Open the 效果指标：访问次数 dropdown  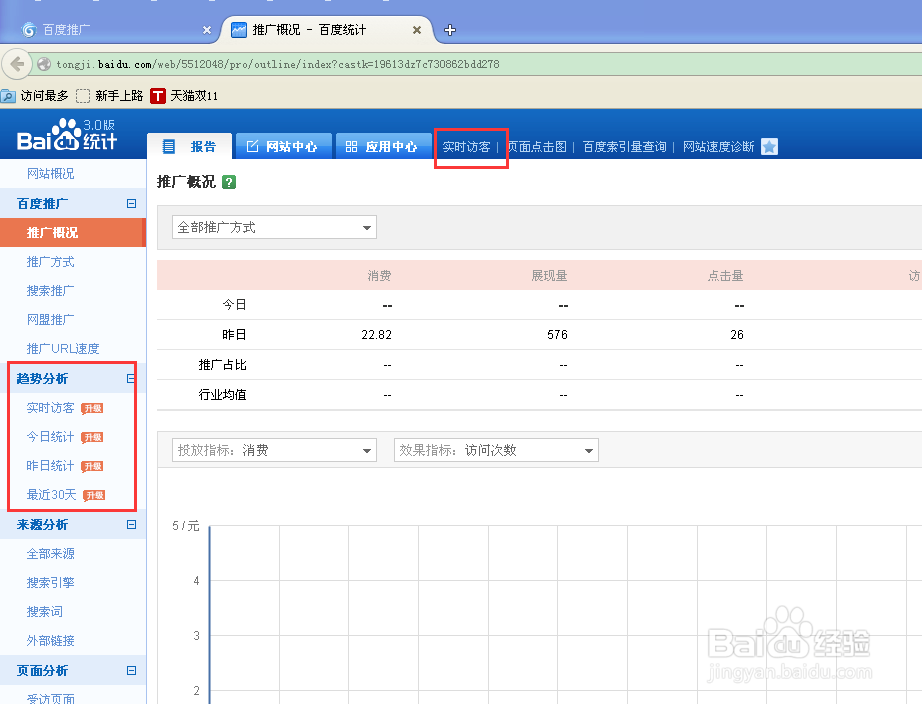coord(496,450)
